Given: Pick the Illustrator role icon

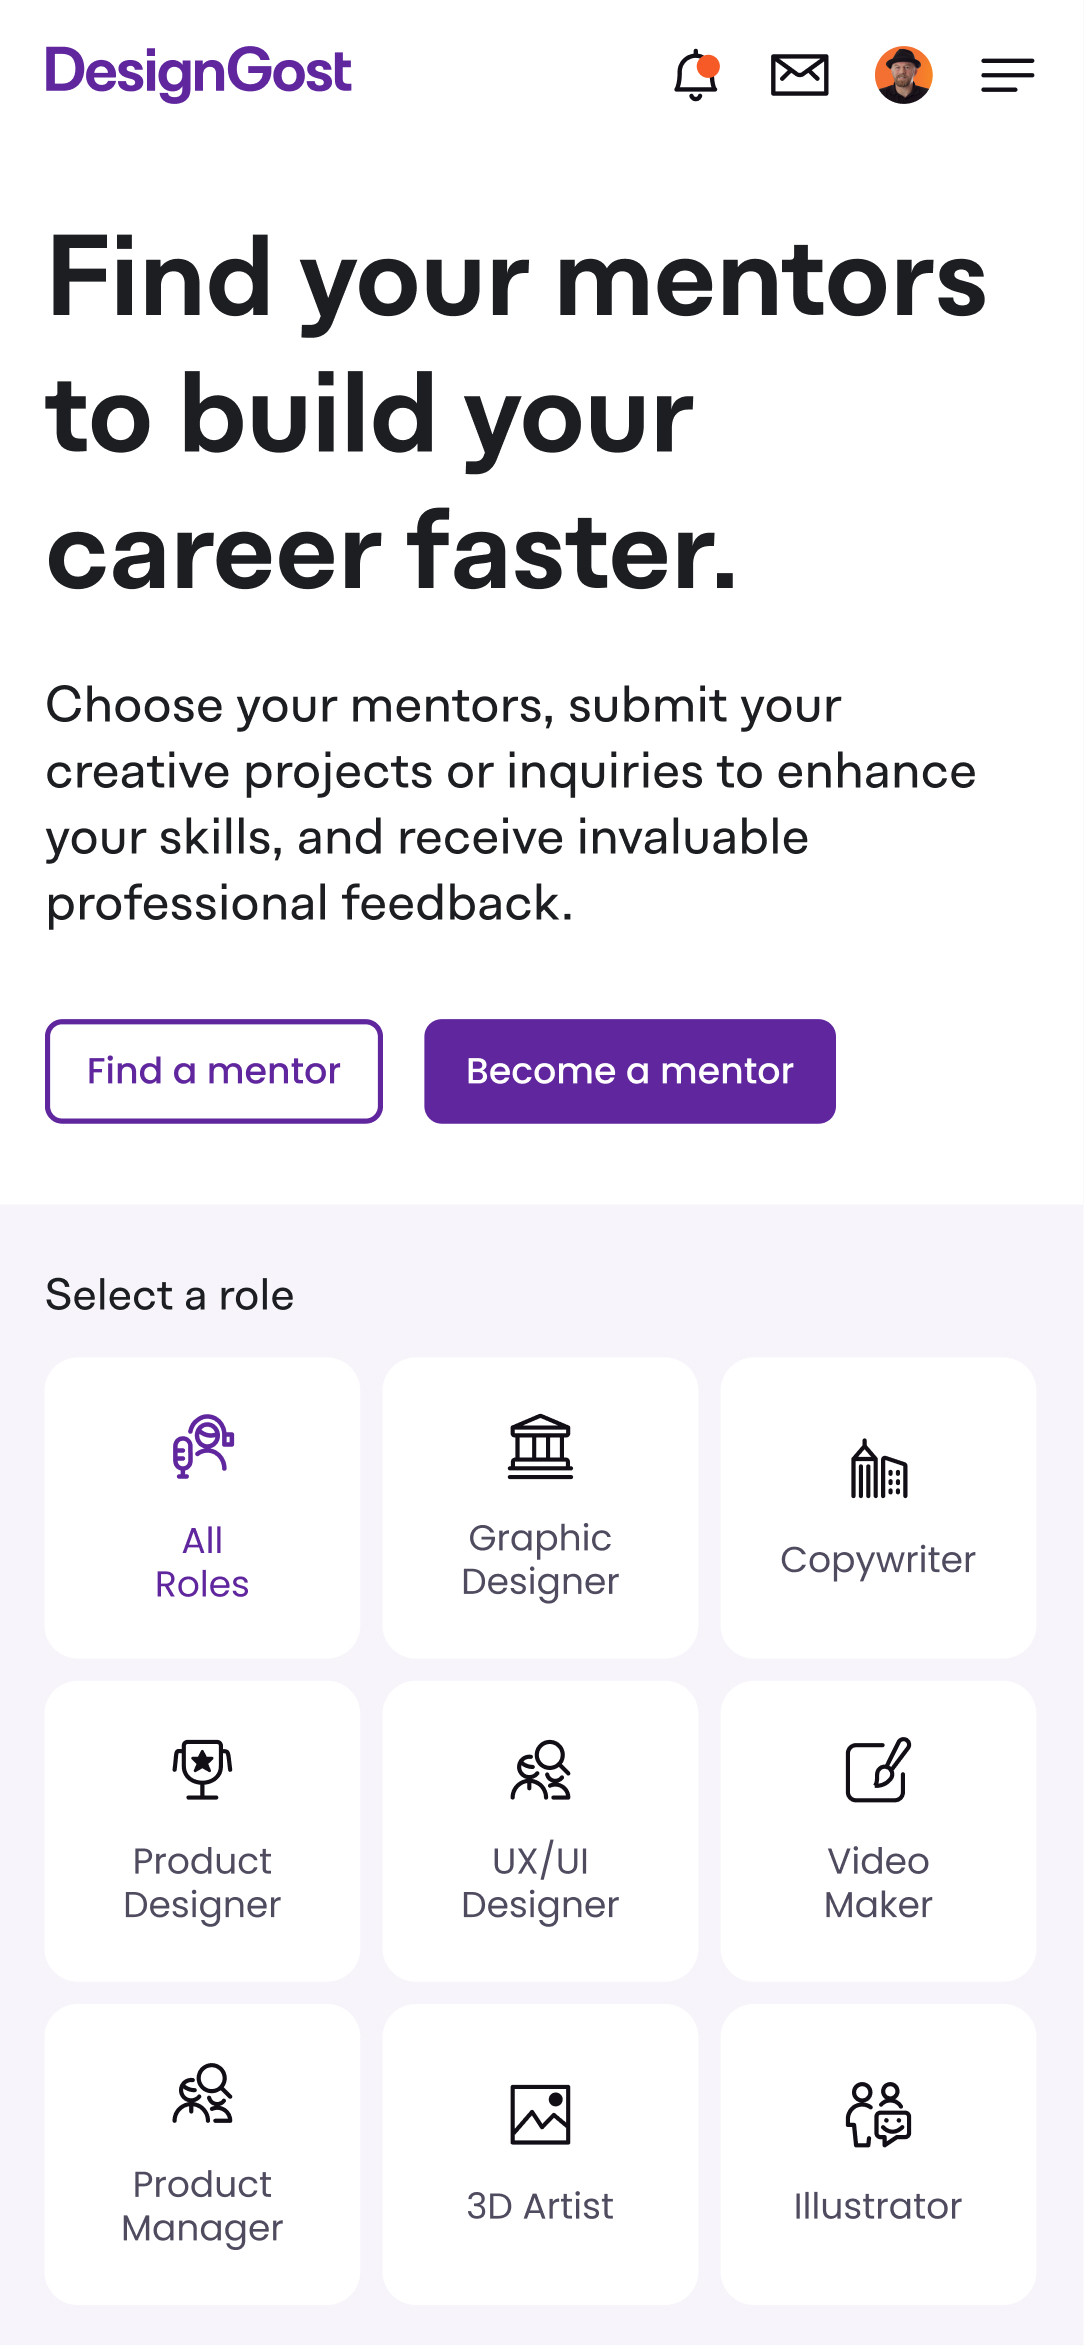Looking at the screenshot, I should pyautogui.click(x=878, y=2114).
